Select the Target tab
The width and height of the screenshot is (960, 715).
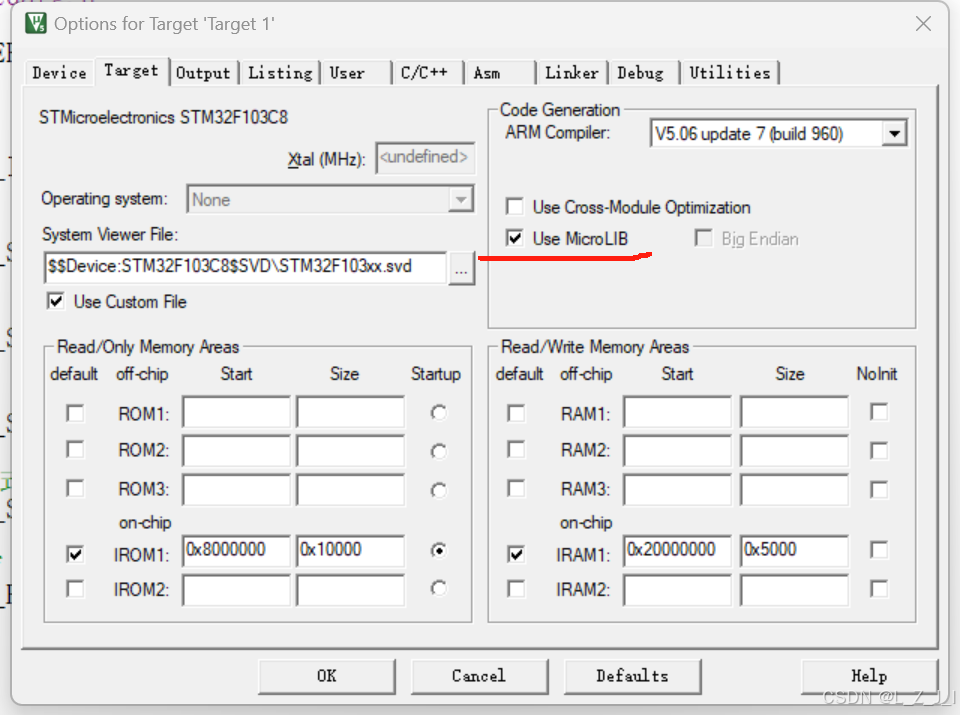click(x=131, y=71)
